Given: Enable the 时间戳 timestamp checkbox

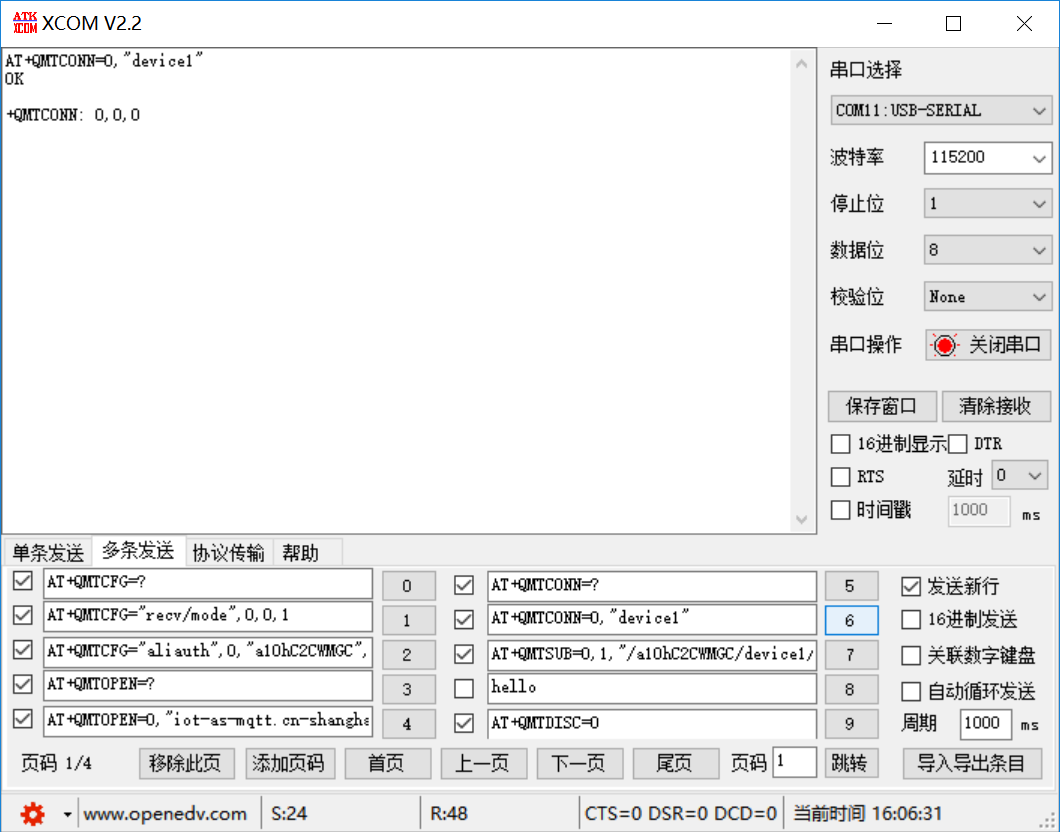Looking at the screenshot, I should [840, 510].
